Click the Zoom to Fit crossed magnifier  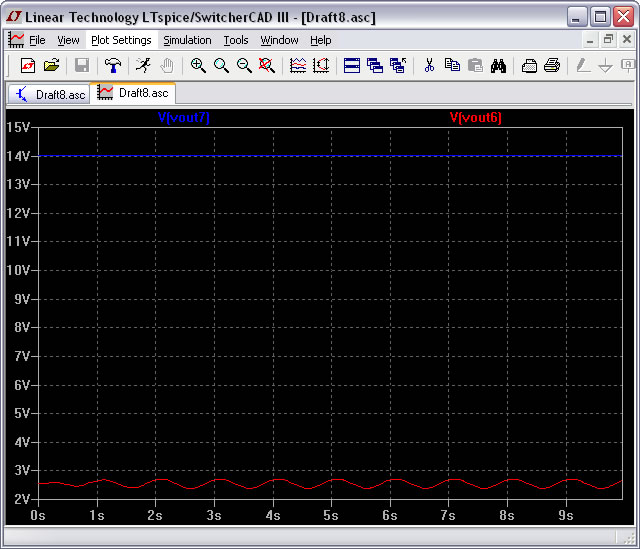[267, 65]
